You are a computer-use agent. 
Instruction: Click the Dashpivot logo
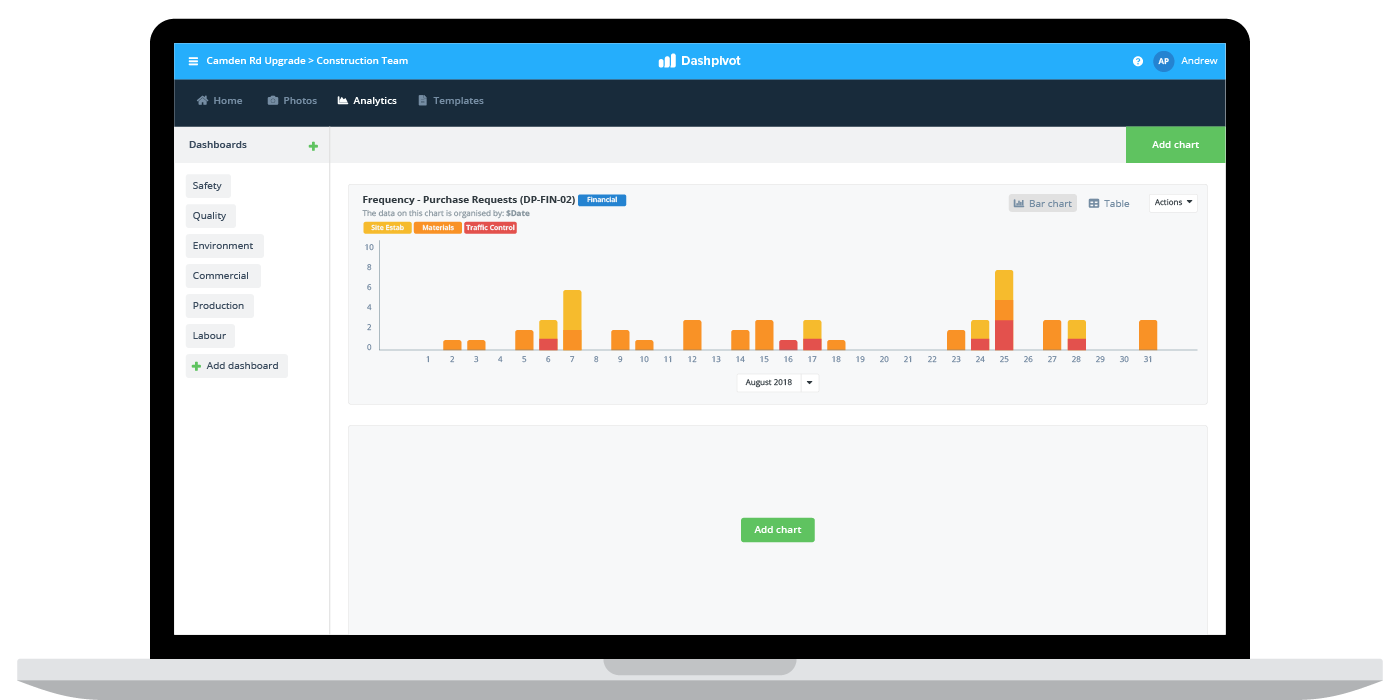(699, 61)
